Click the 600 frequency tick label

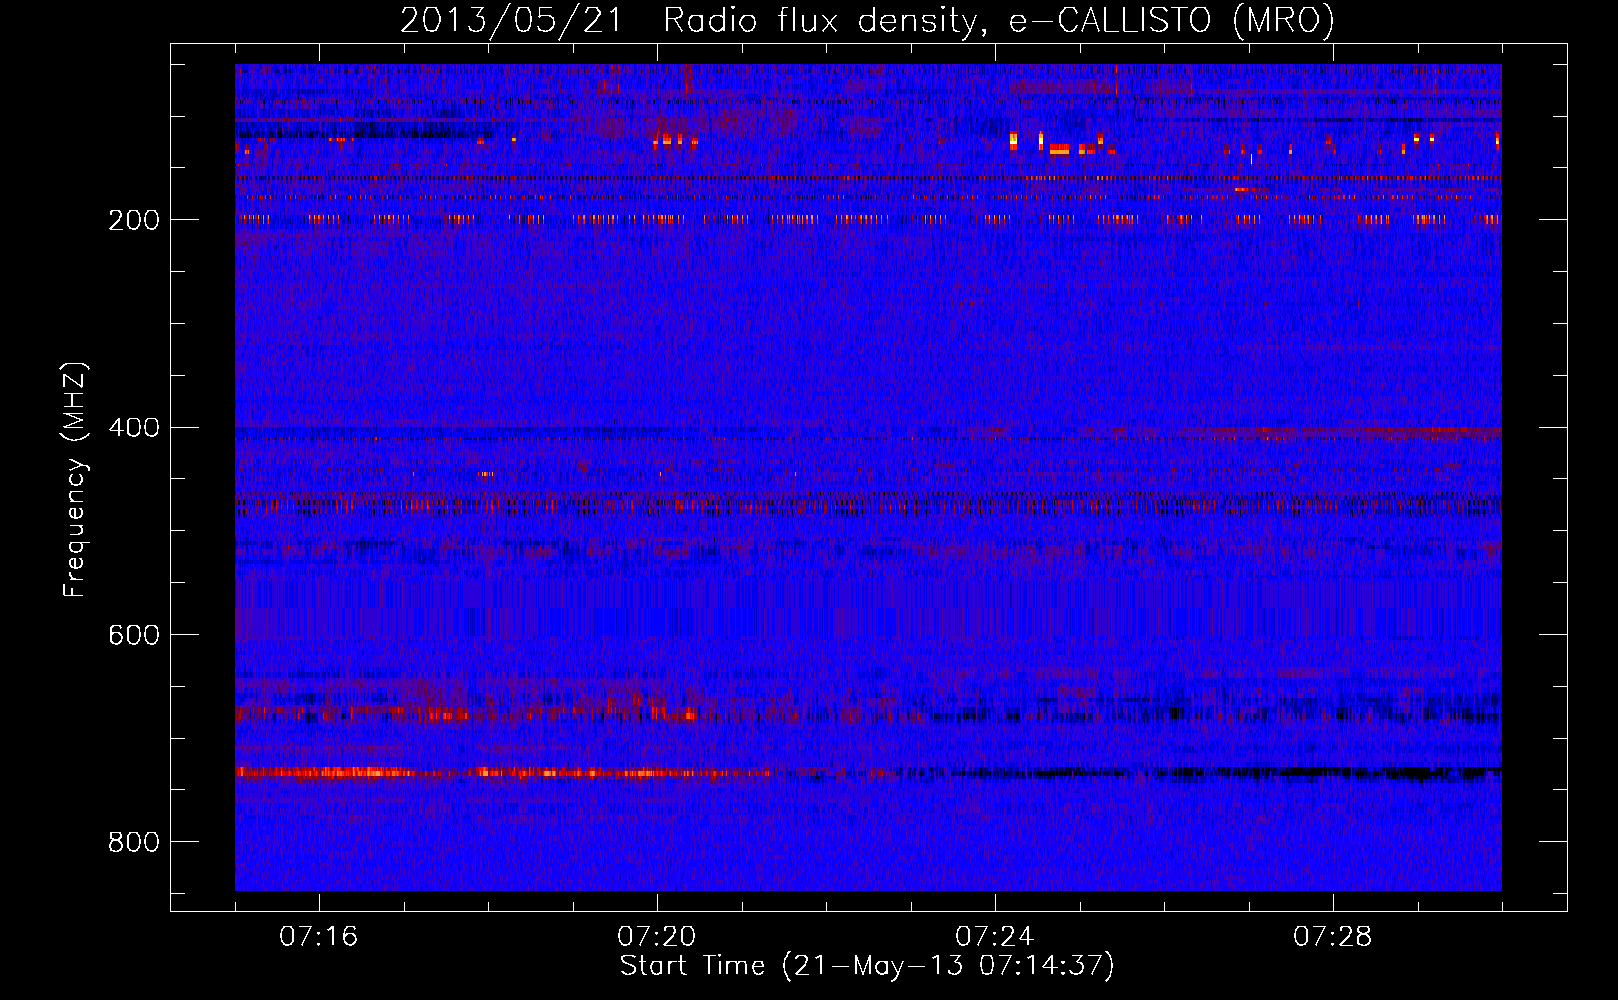pos(134,635)
